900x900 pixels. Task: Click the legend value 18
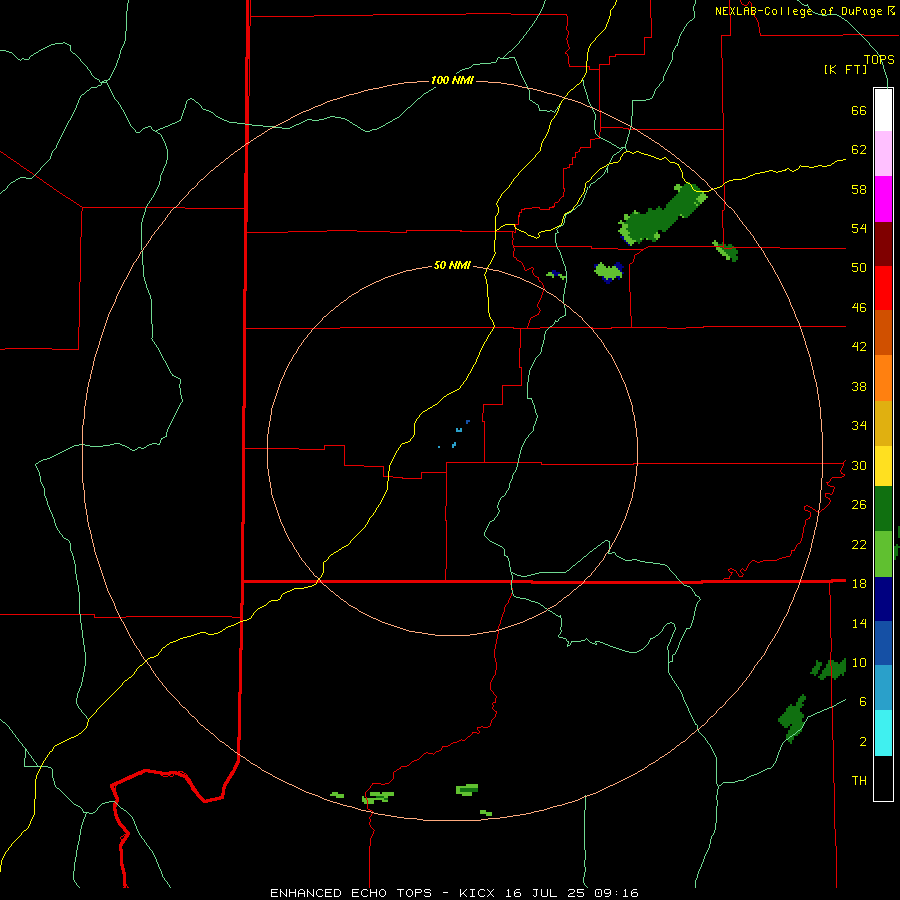coord(859,583)
